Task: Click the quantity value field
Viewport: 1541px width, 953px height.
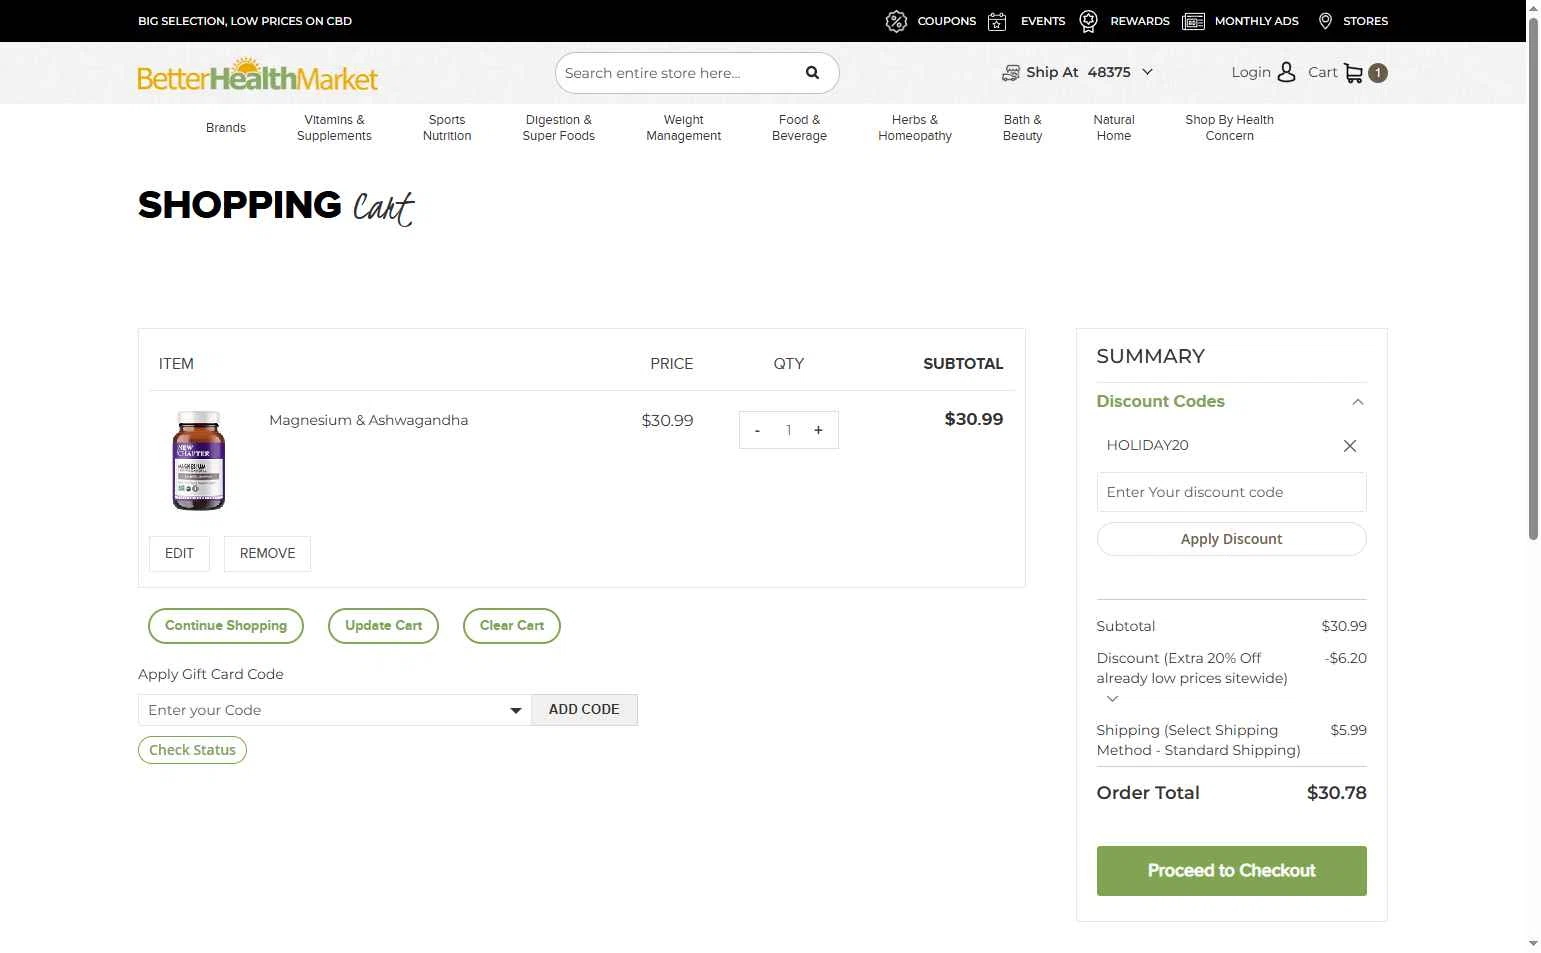Action: (x=788, y=430)
